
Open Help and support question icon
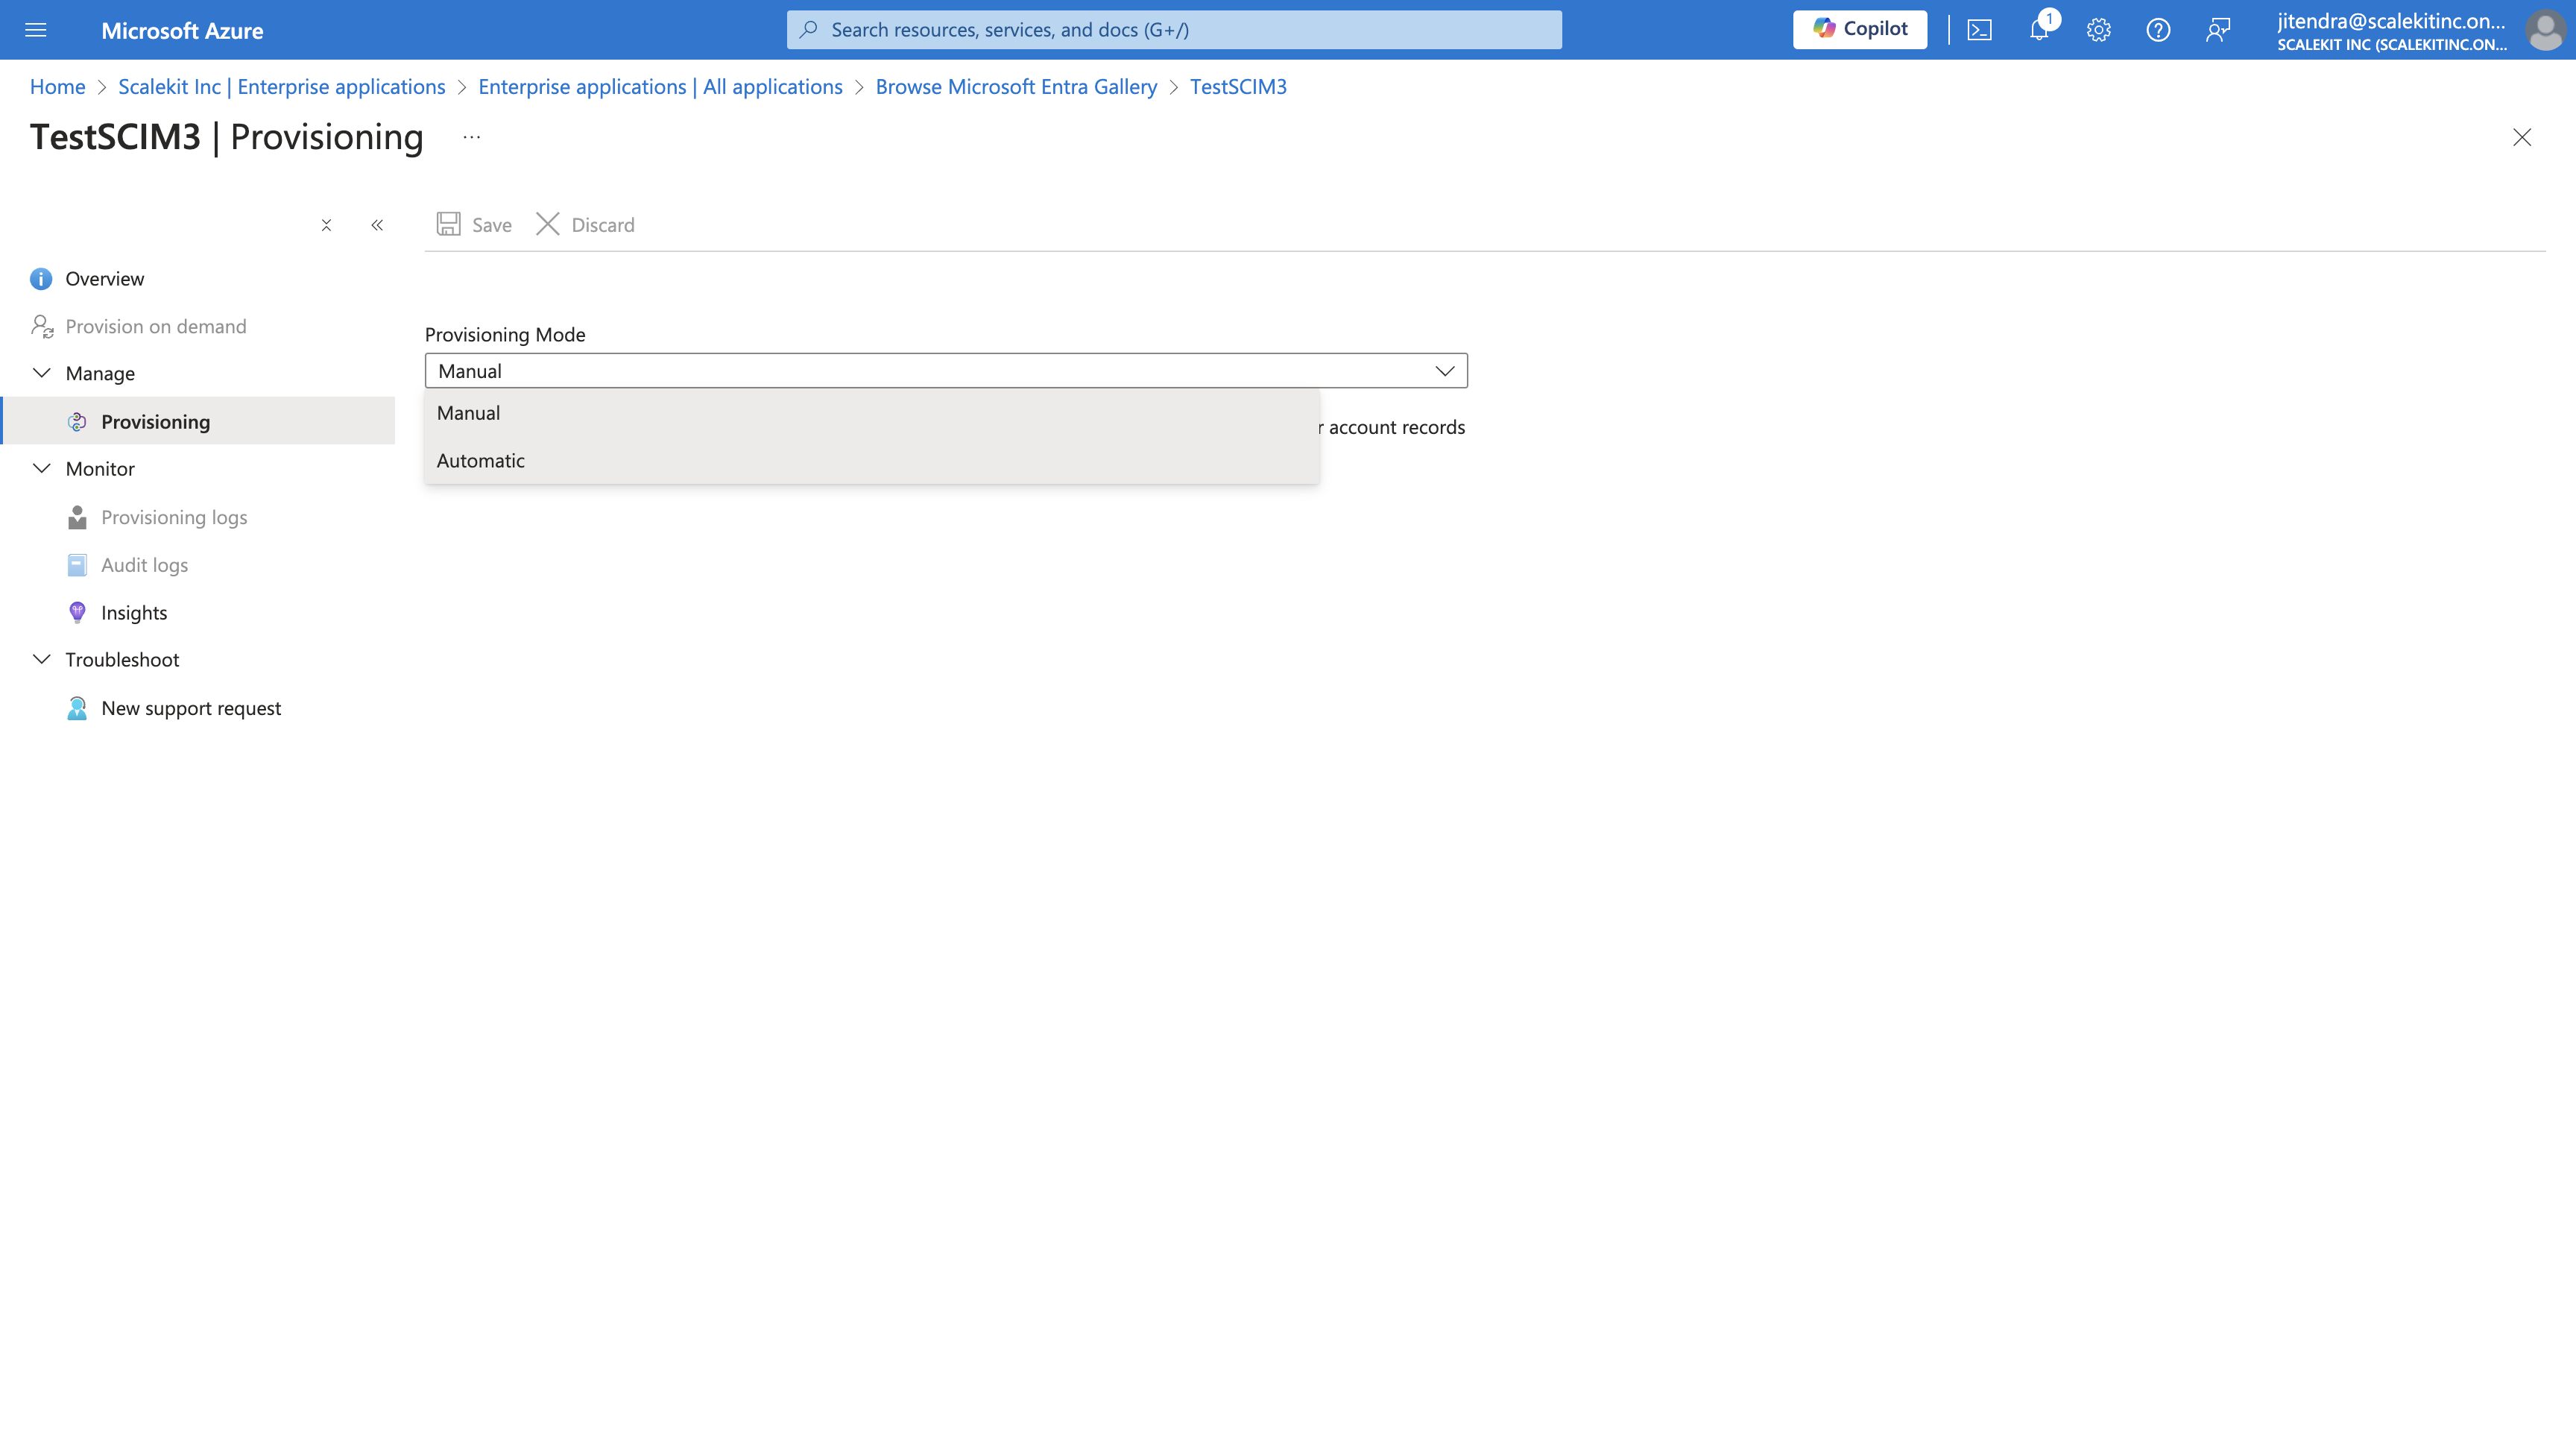pyautogui.click(x=2158, y=30)
